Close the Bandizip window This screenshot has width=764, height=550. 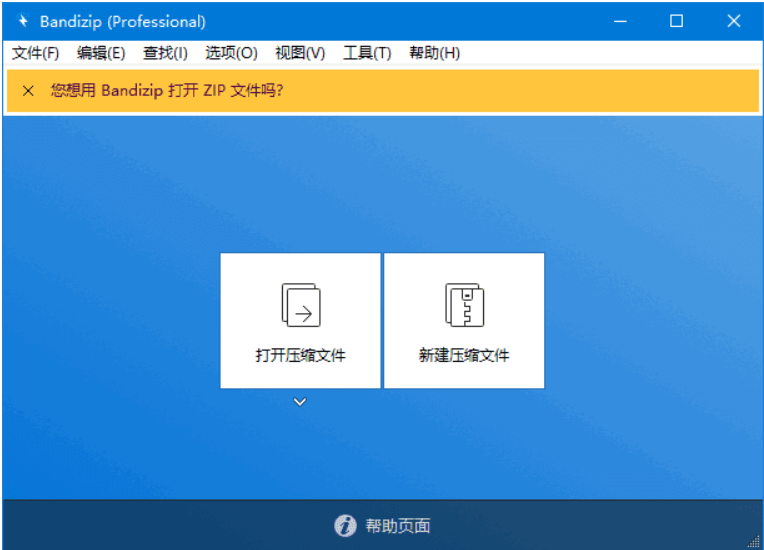coord(734,21)
